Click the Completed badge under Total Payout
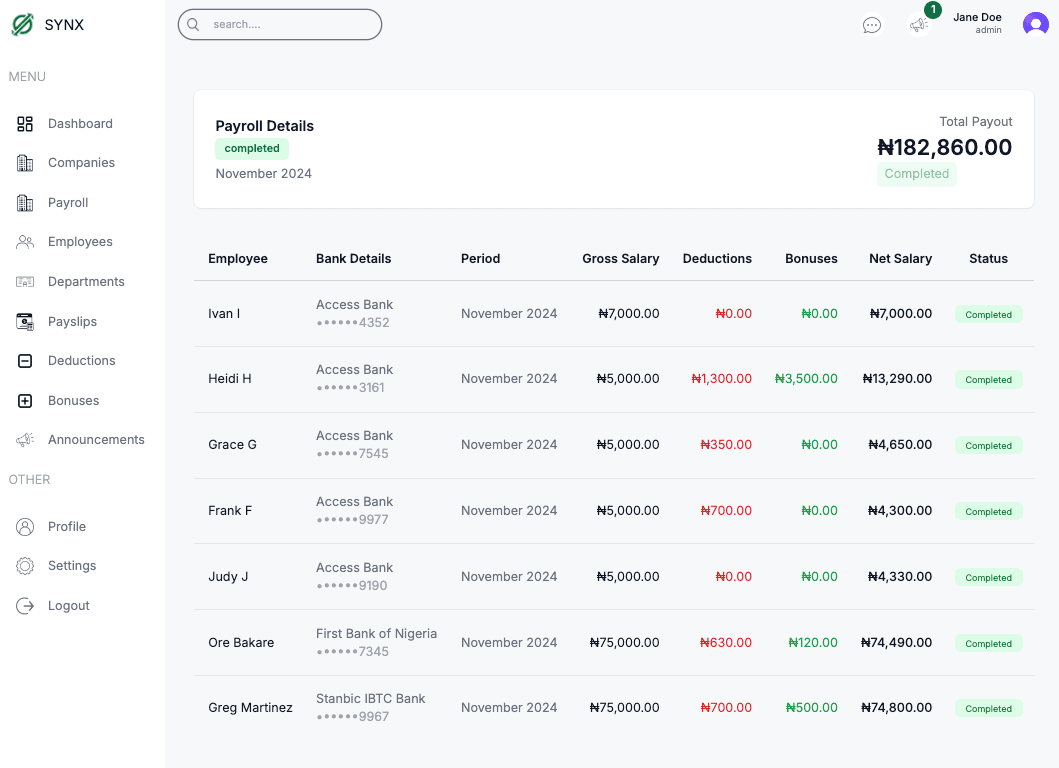Viewport: 1059px width, 768px height. pyautogui.click(x=916, y=174)
